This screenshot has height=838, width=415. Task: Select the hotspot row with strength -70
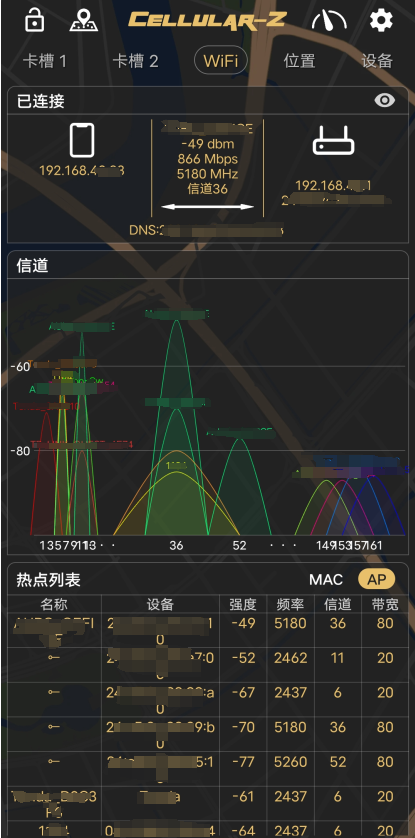pyautogui.click(x=208, y=734)
